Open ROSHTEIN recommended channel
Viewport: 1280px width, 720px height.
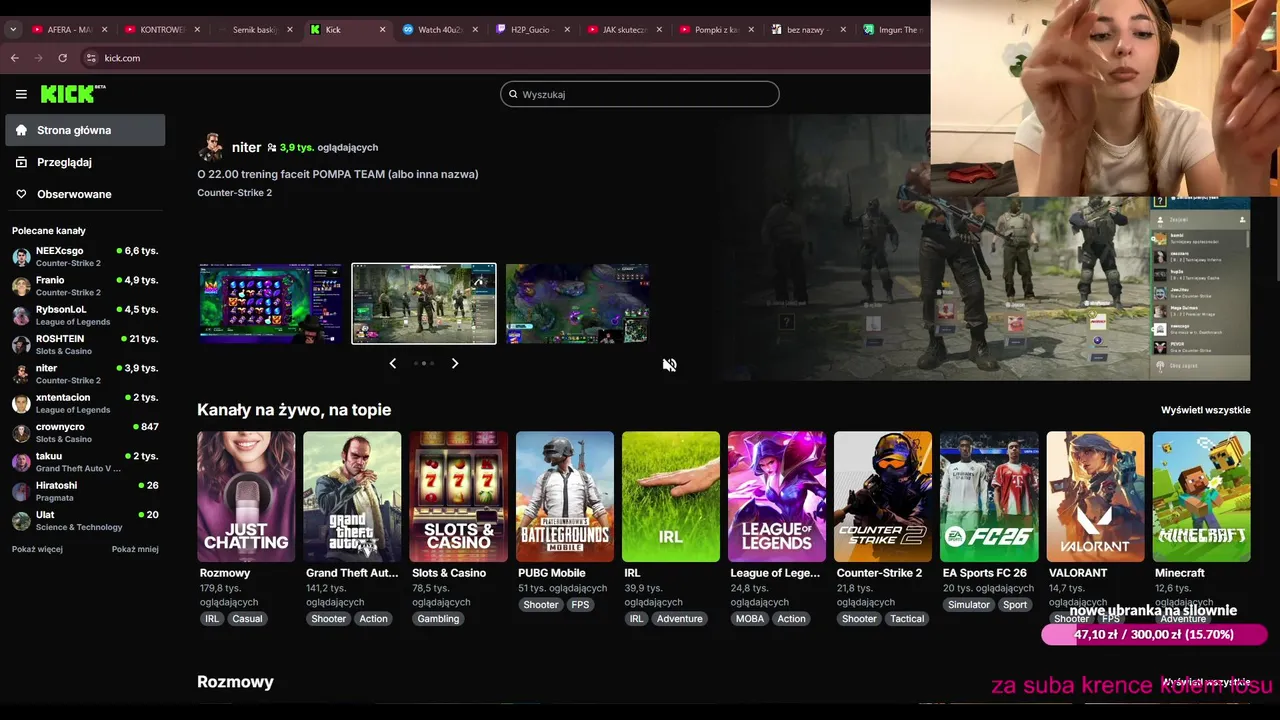[x=85, y=345]
